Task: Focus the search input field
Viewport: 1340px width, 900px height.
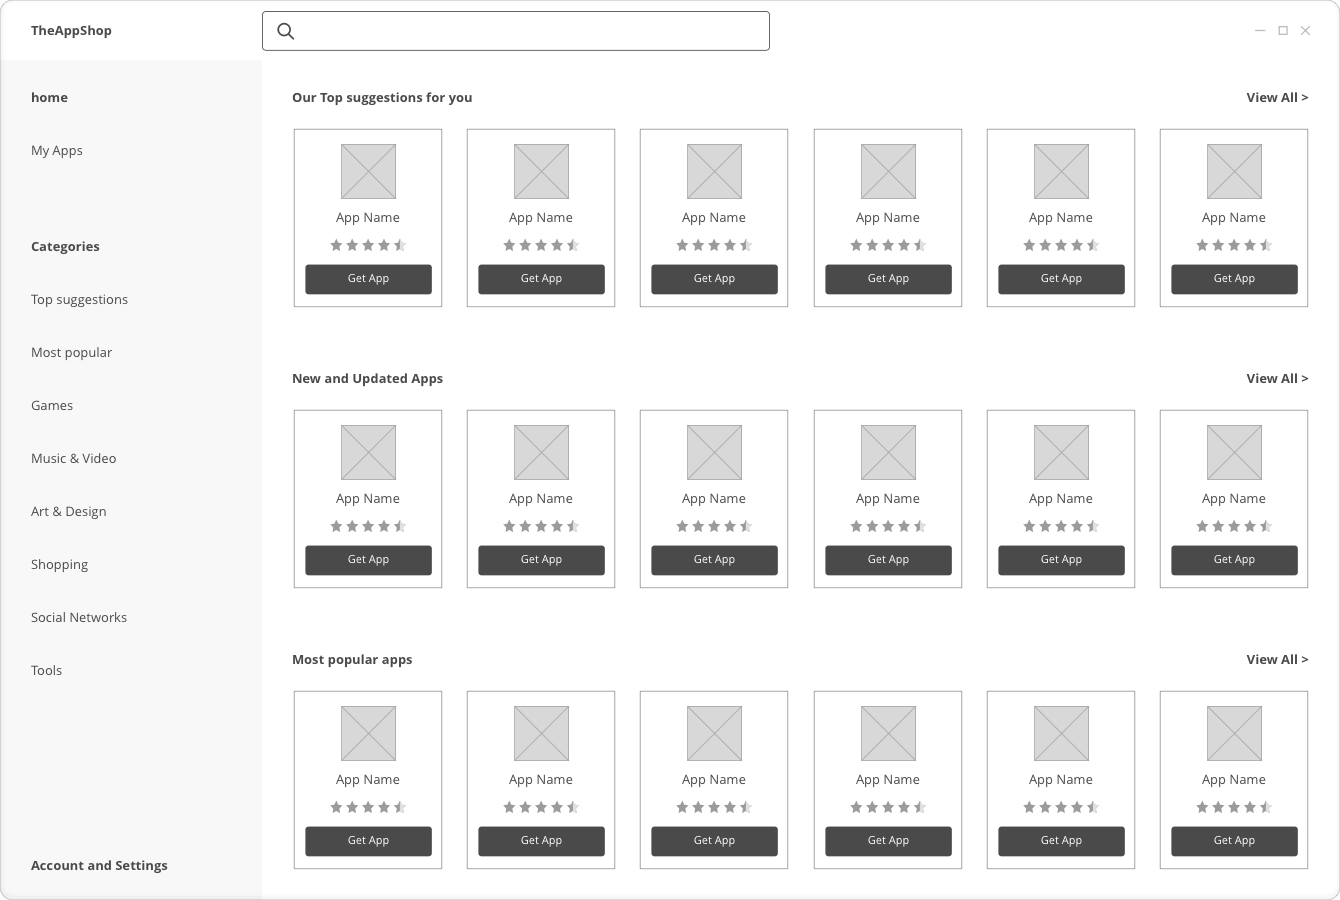Action: point(530,31)
